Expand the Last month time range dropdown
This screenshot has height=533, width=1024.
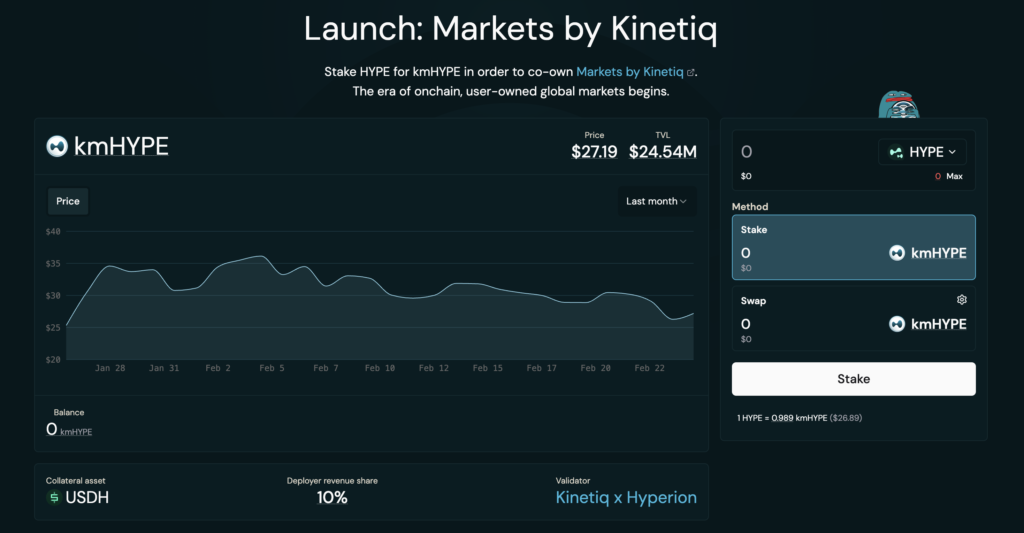656,201
